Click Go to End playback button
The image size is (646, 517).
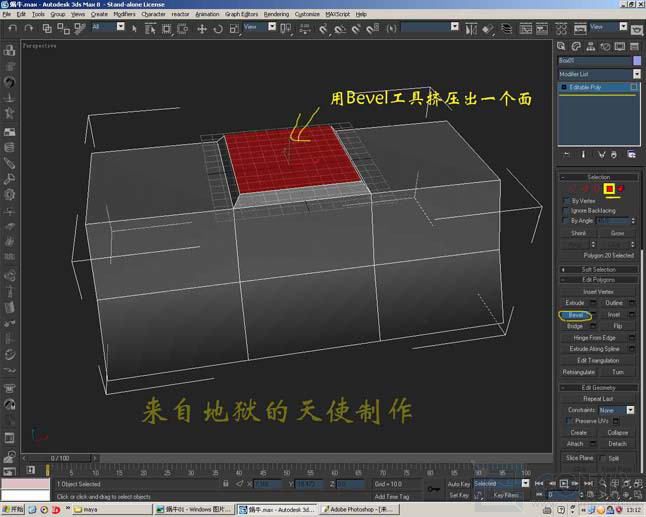click(588, 483)
